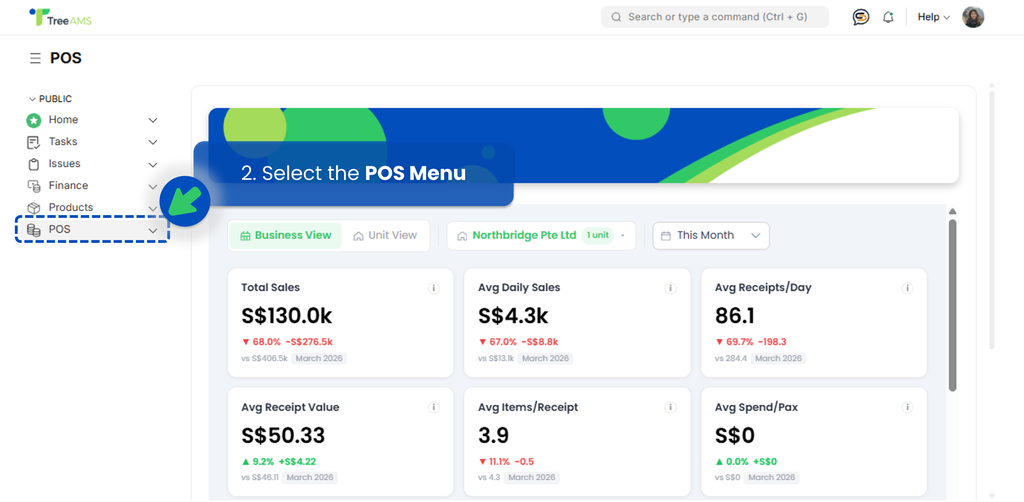Viewport: 1024px width, 502px height.
Task: Open the chat messages icon
Action: (860, 17)
